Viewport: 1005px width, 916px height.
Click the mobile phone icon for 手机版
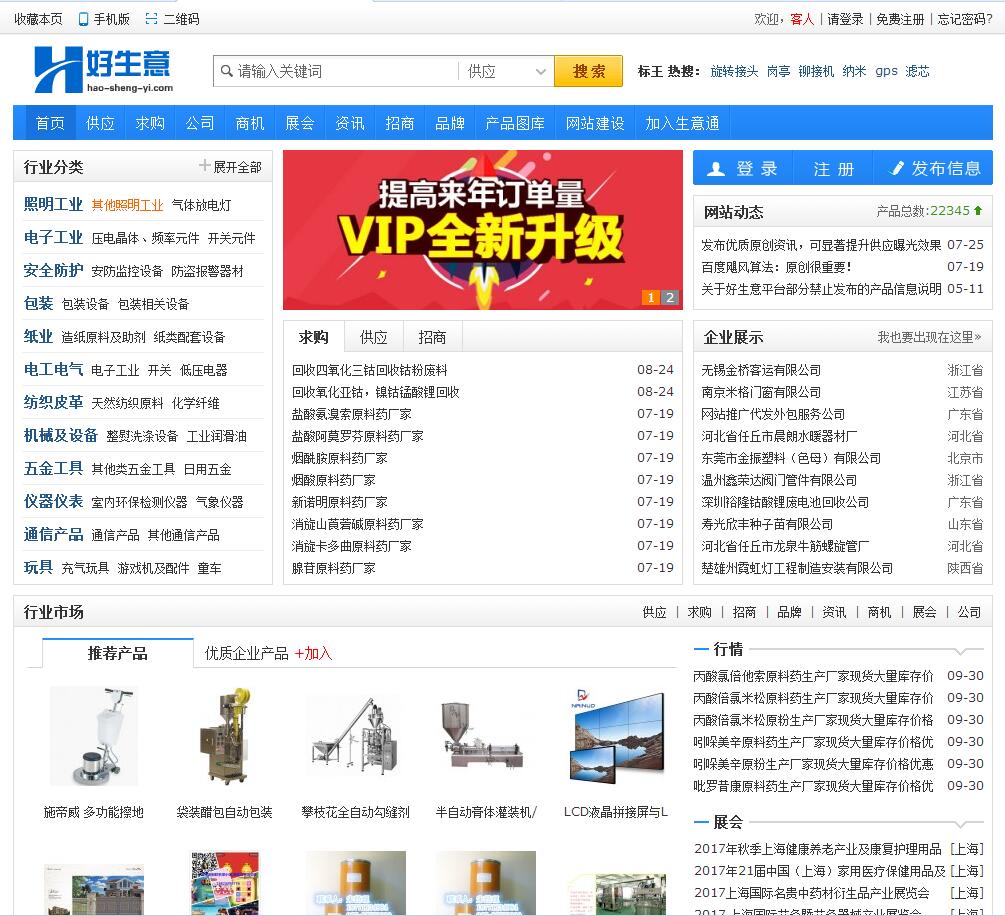point(83,19)
